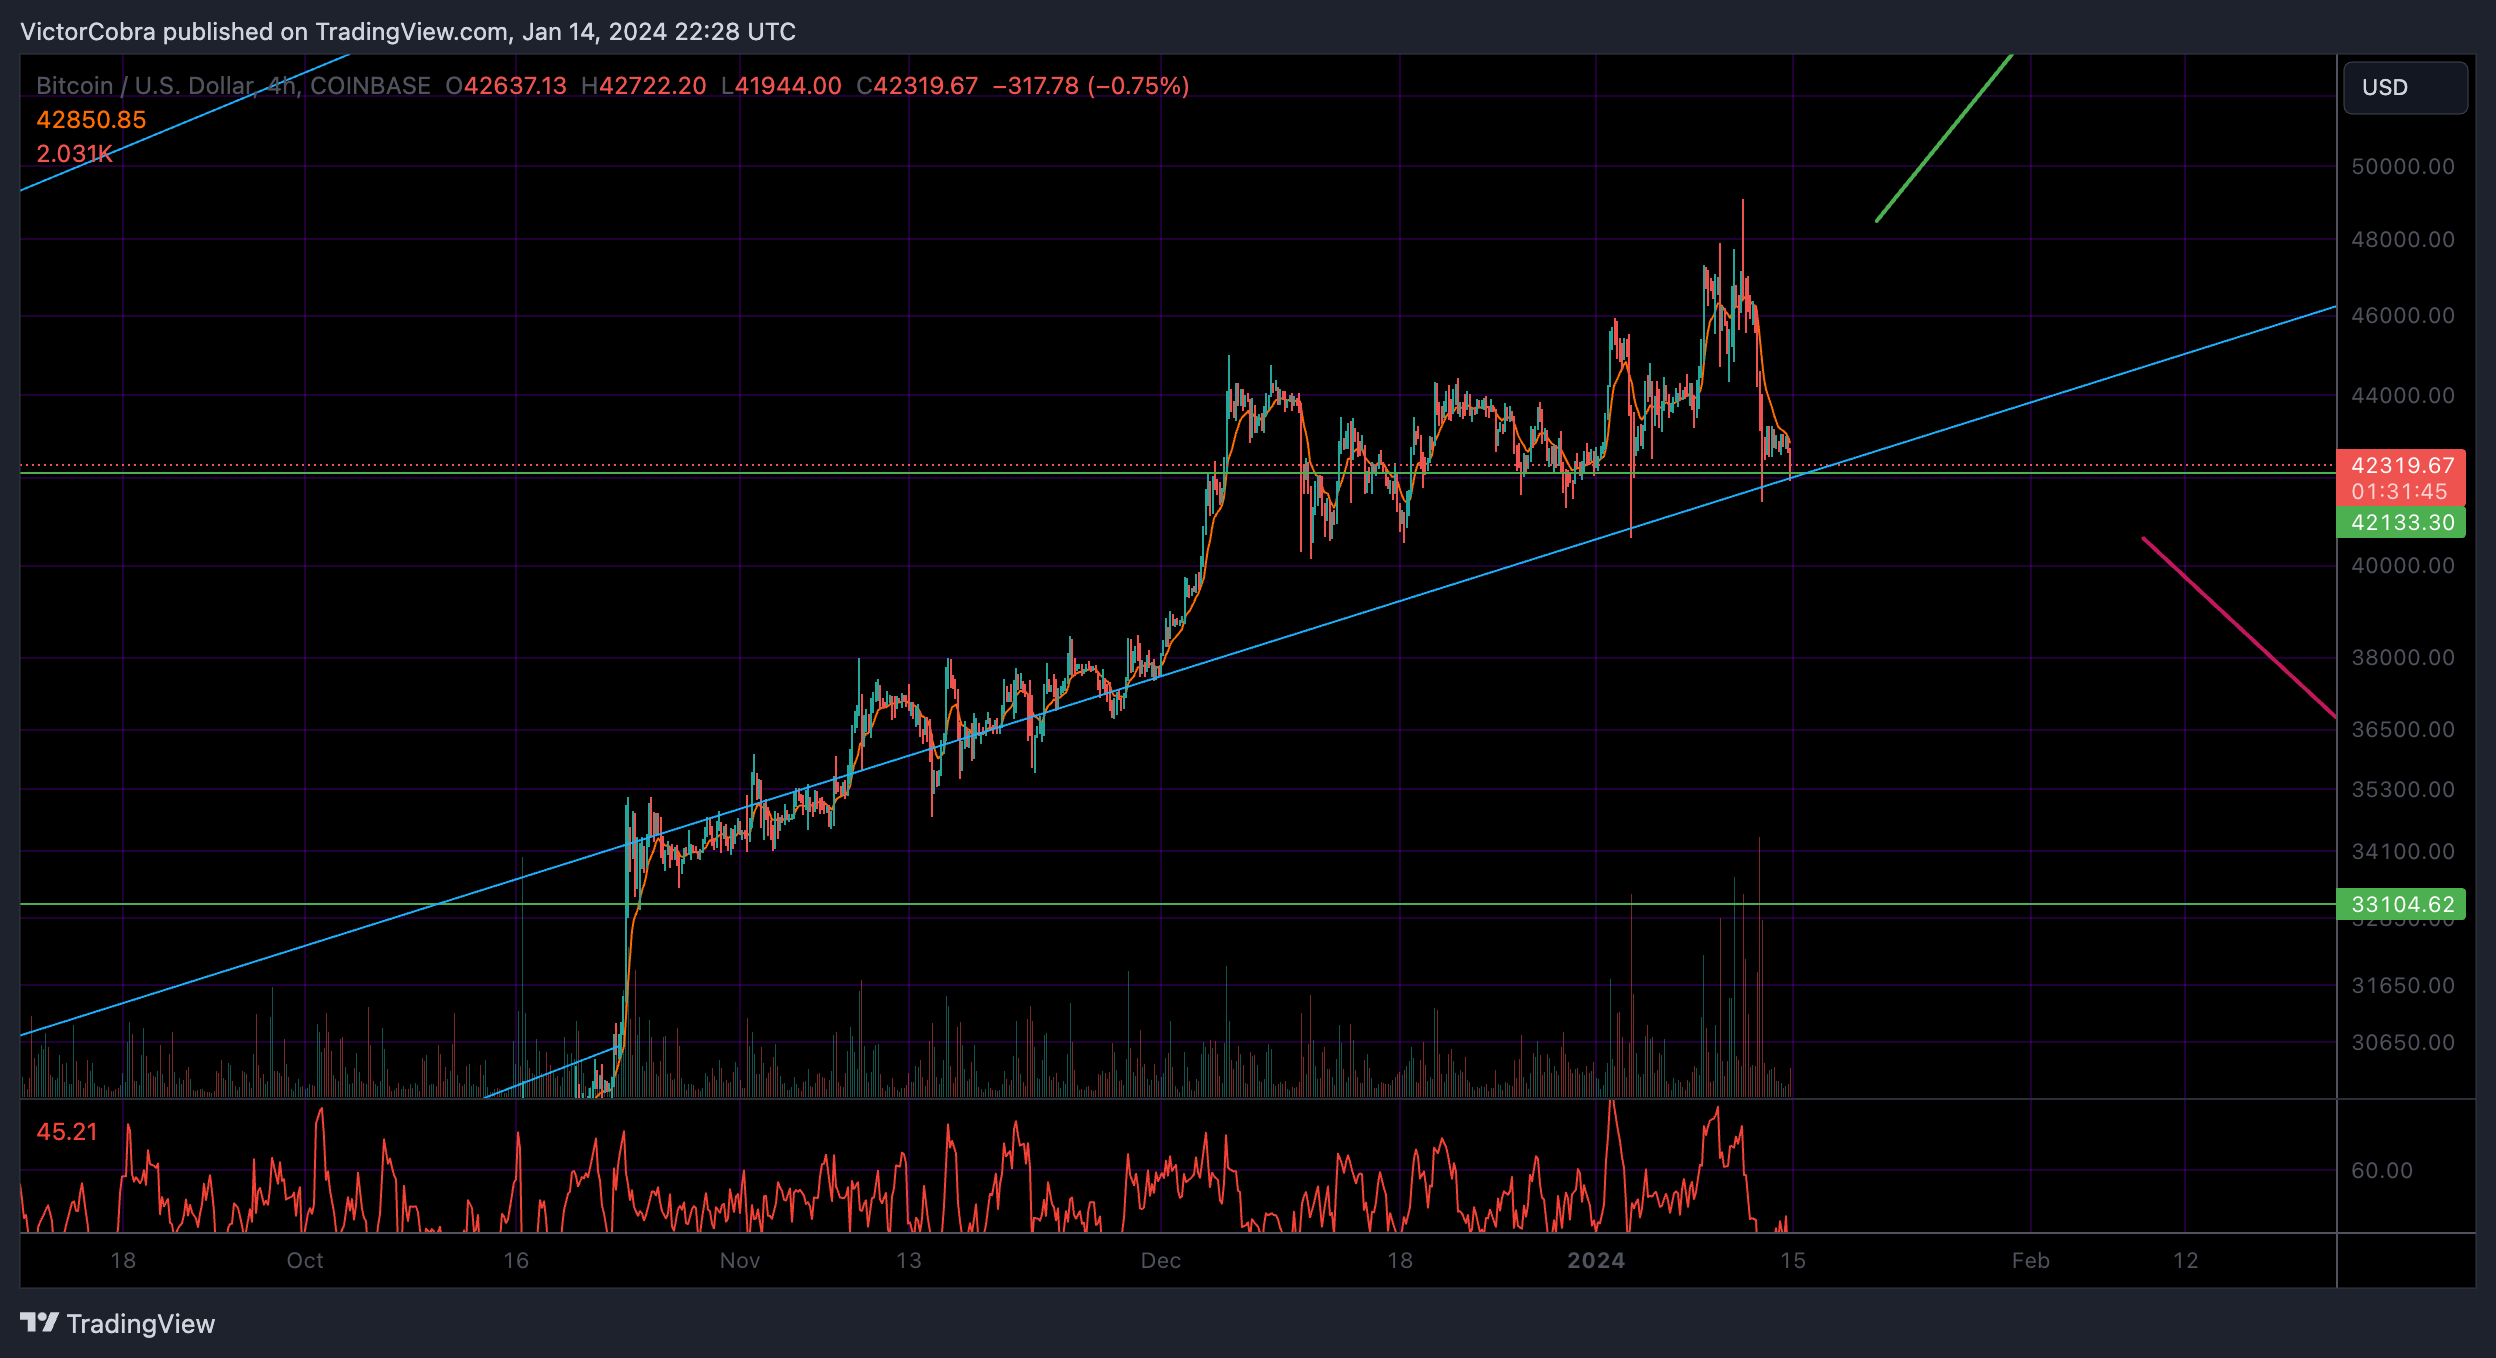
Task: Click the 30650.00 price axis label
Action: click(2402, 1043)
